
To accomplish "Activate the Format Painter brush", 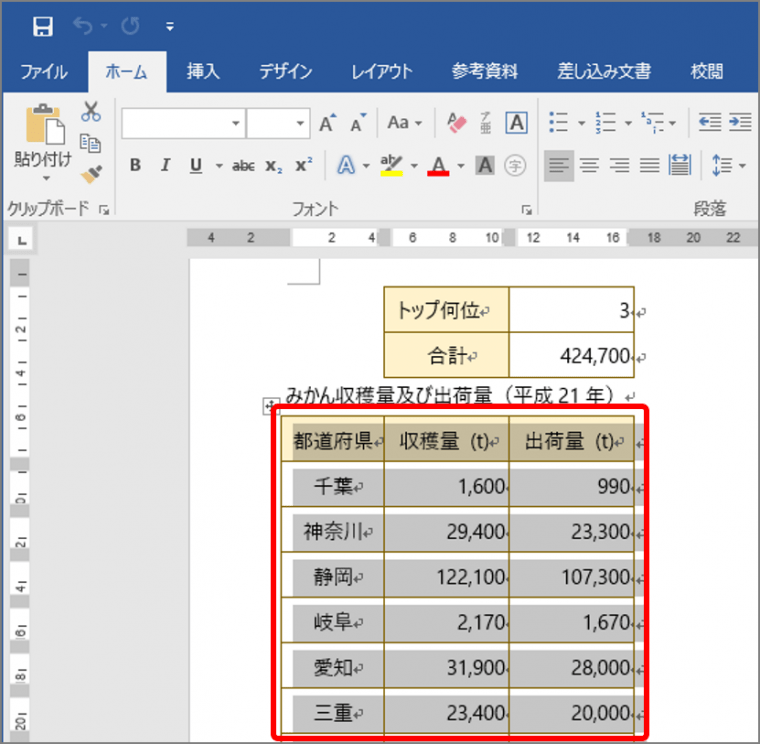I will [x=91, y=174].
